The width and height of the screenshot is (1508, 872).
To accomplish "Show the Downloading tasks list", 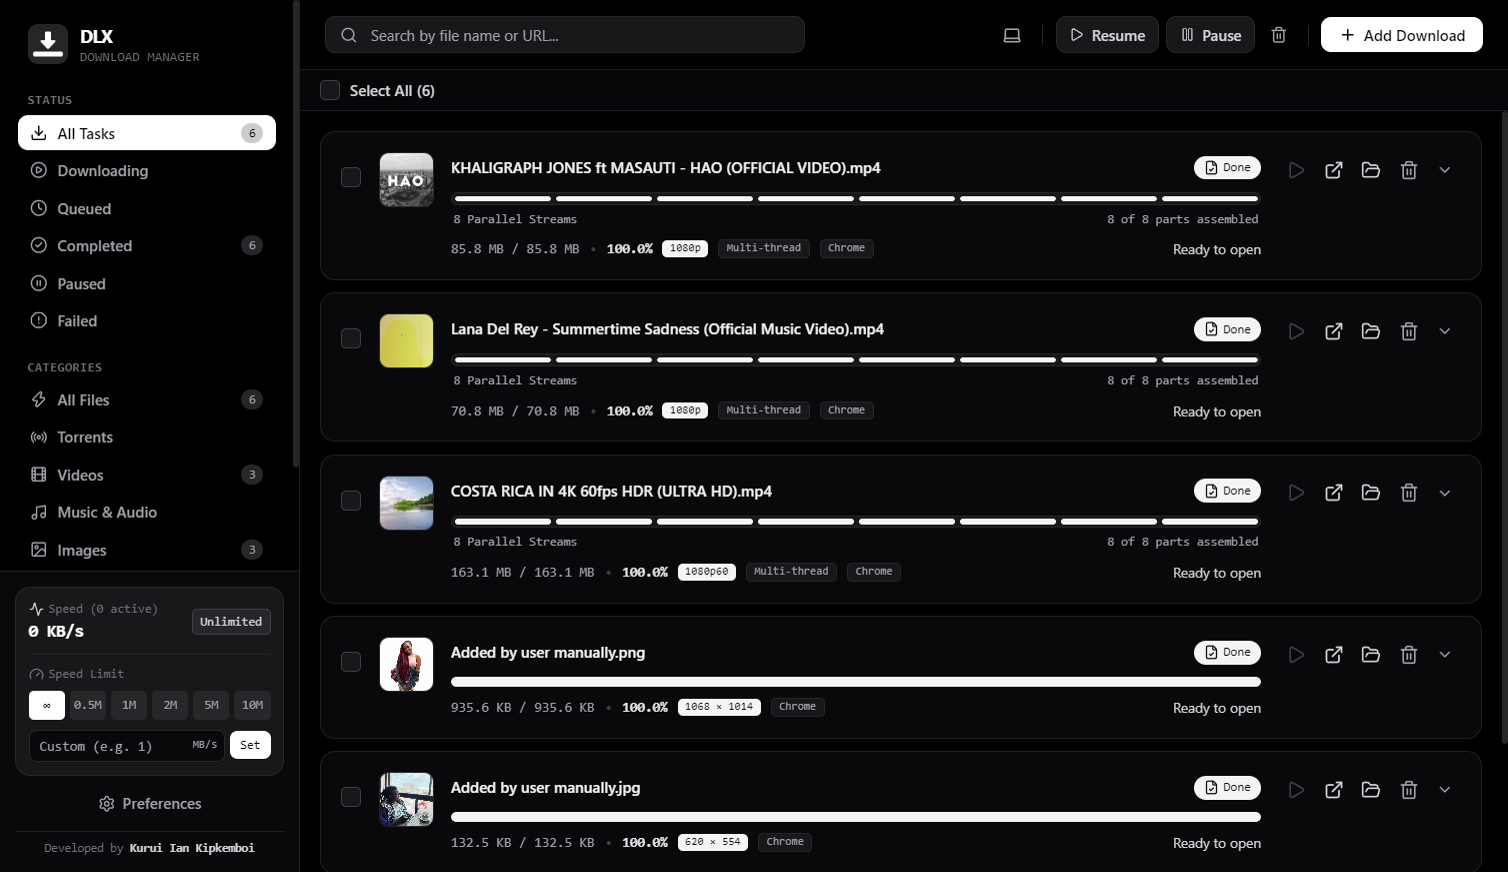I will tap(147, 170).
